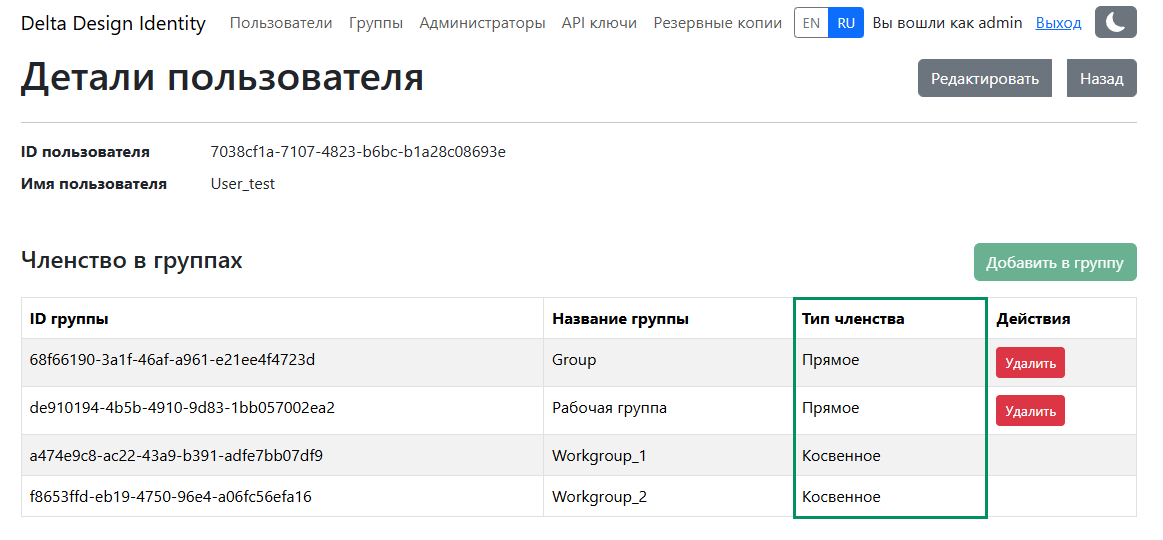
Task: Open the Администраторы section
Action: click(x=482, y=23)
